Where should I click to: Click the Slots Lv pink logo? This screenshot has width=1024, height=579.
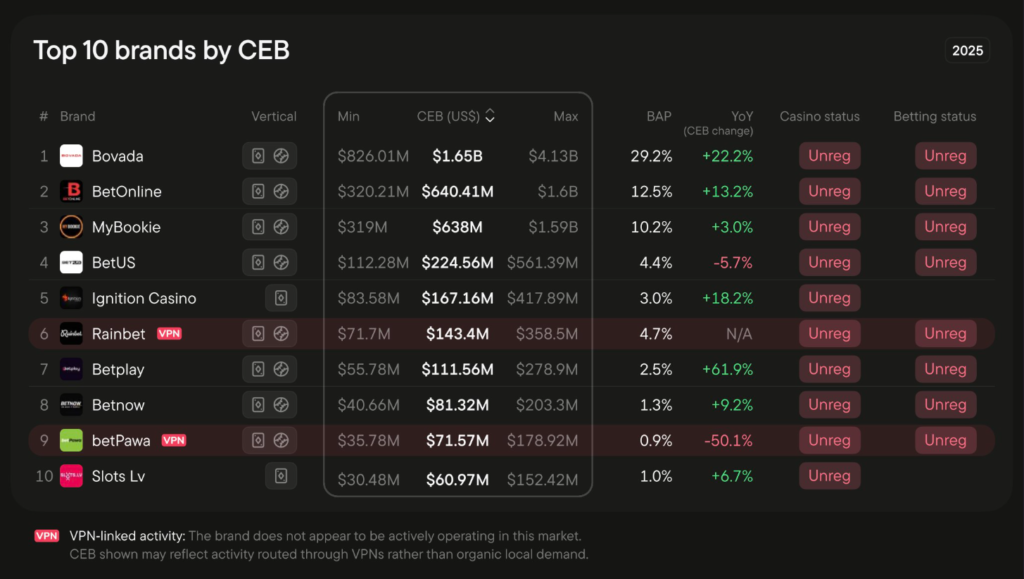(x=71, y=476)
